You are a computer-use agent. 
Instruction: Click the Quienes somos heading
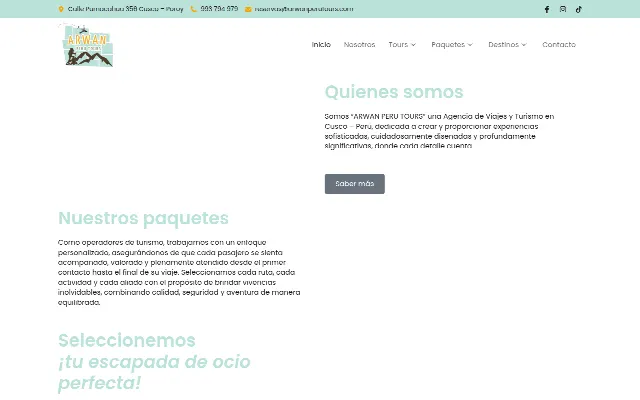(x=394, y=92)
